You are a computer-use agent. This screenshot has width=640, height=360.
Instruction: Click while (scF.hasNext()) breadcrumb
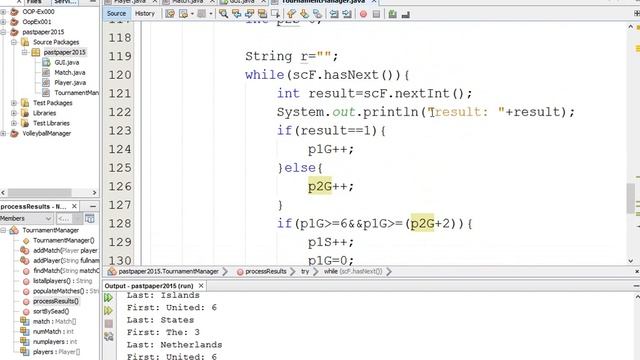point(353,271)
